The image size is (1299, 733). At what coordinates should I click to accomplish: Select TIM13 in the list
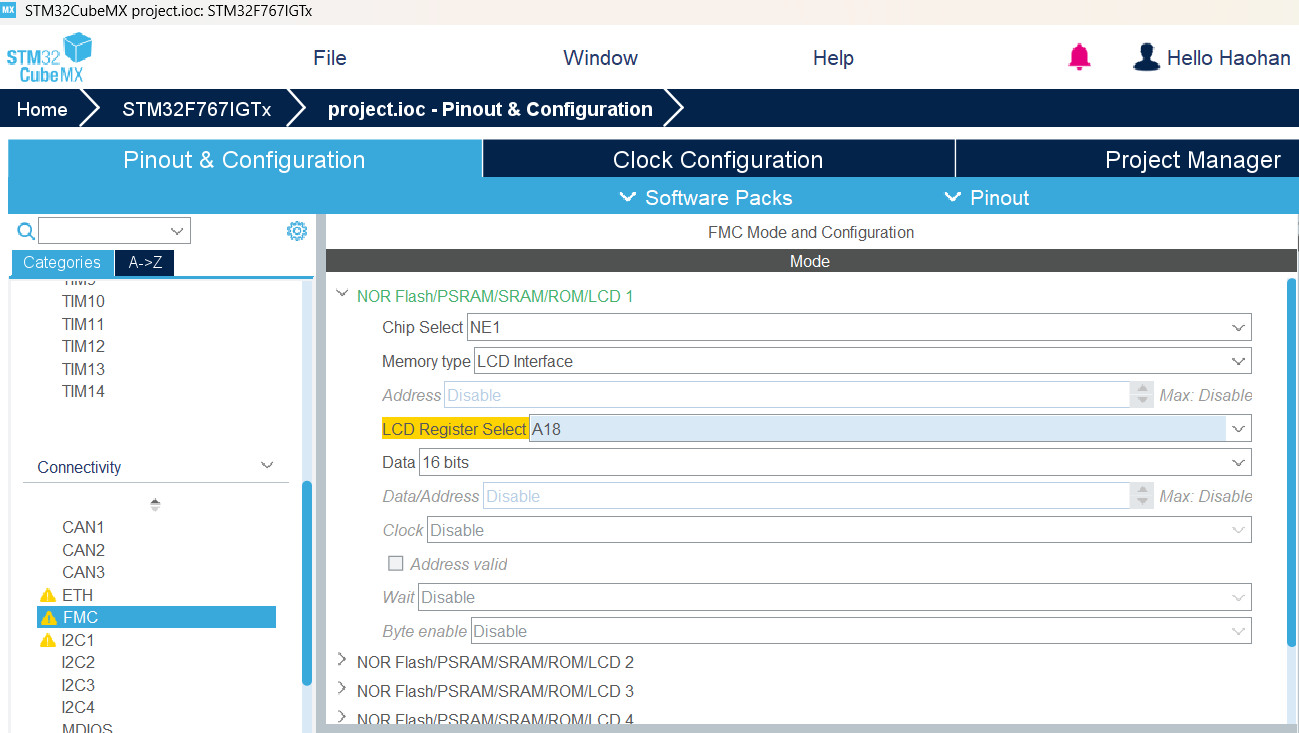pyautogui.click(x=83, y=369)
